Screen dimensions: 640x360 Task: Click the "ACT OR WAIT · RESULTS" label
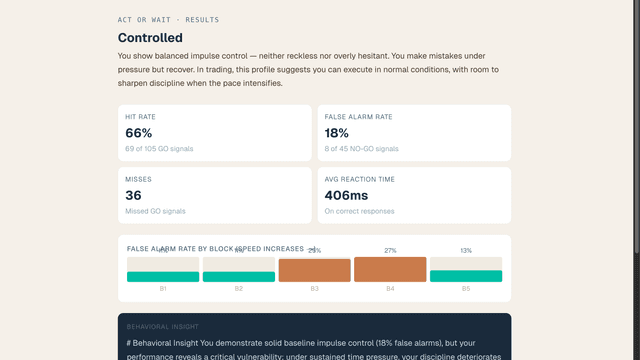click(168, 20)
